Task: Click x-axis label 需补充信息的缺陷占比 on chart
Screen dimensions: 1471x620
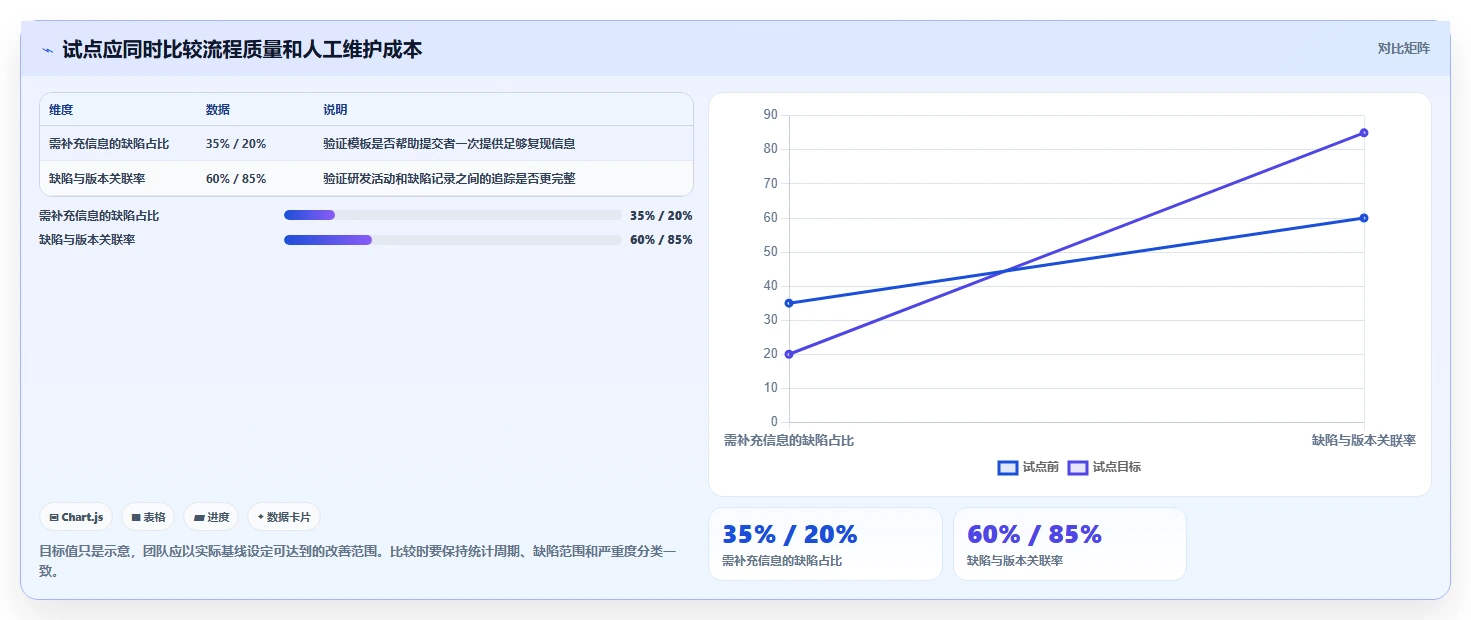Action: (789, 441)
